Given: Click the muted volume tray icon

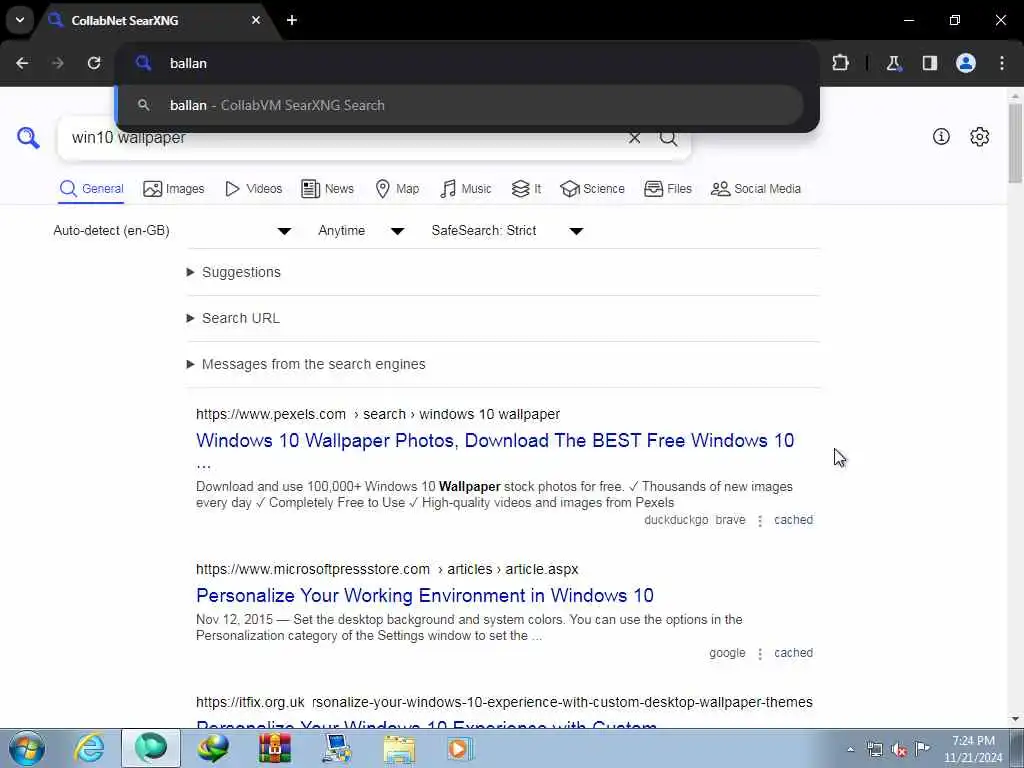Looking at the screenshot, I should (x=899, y=749).
